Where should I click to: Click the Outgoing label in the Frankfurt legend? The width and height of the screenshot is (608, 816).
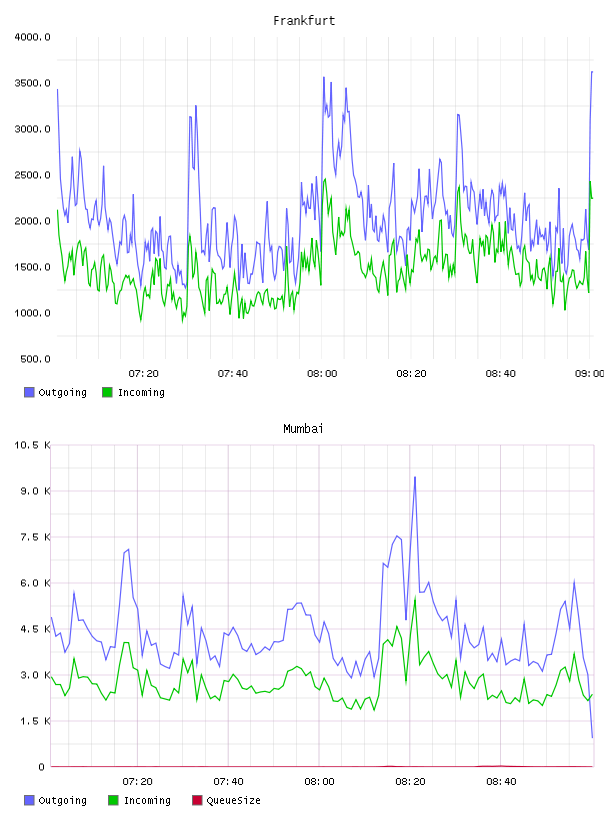click(62, 392)
